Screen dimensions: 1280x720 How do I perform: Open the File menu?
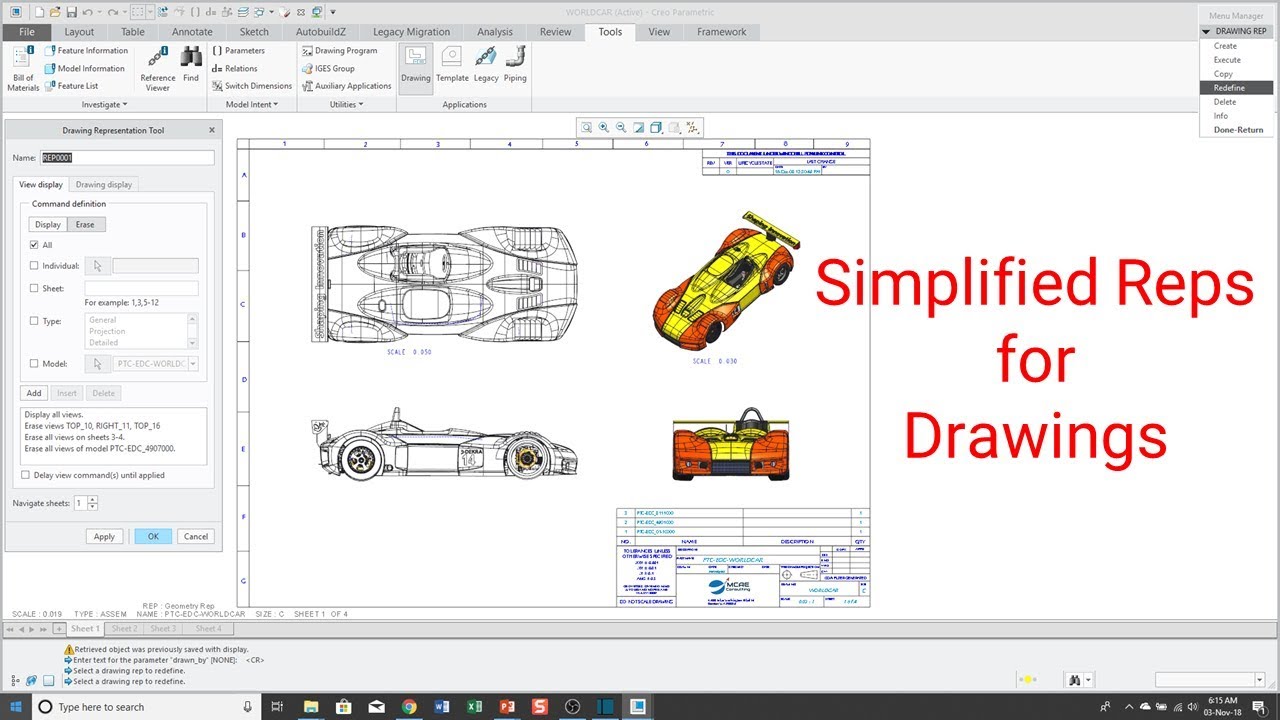click(27, 32)
